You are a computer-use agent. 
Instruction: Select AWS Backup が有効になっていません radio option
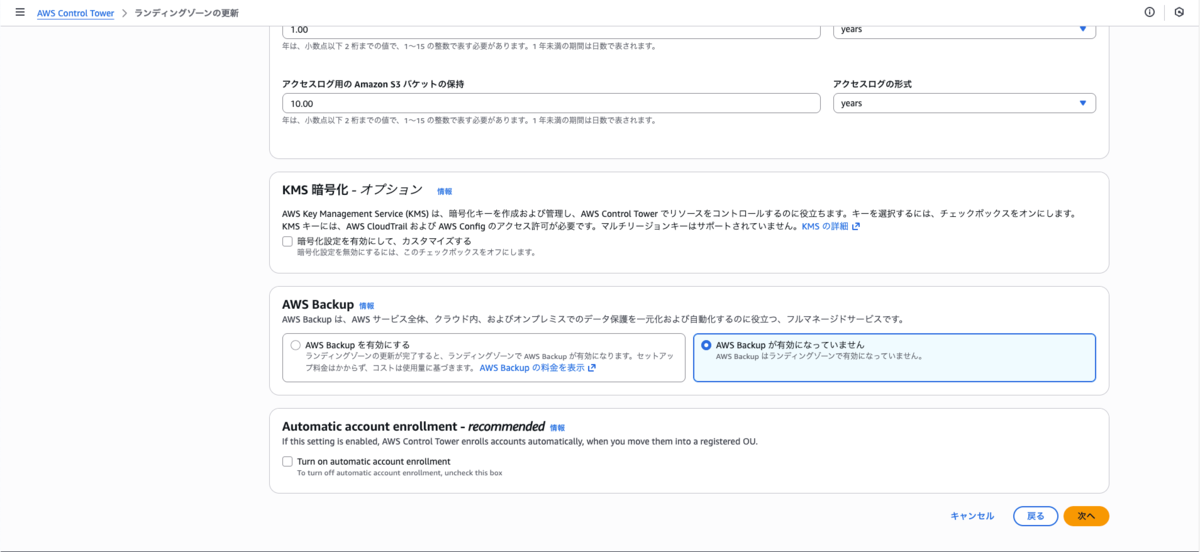pos(707,345)
